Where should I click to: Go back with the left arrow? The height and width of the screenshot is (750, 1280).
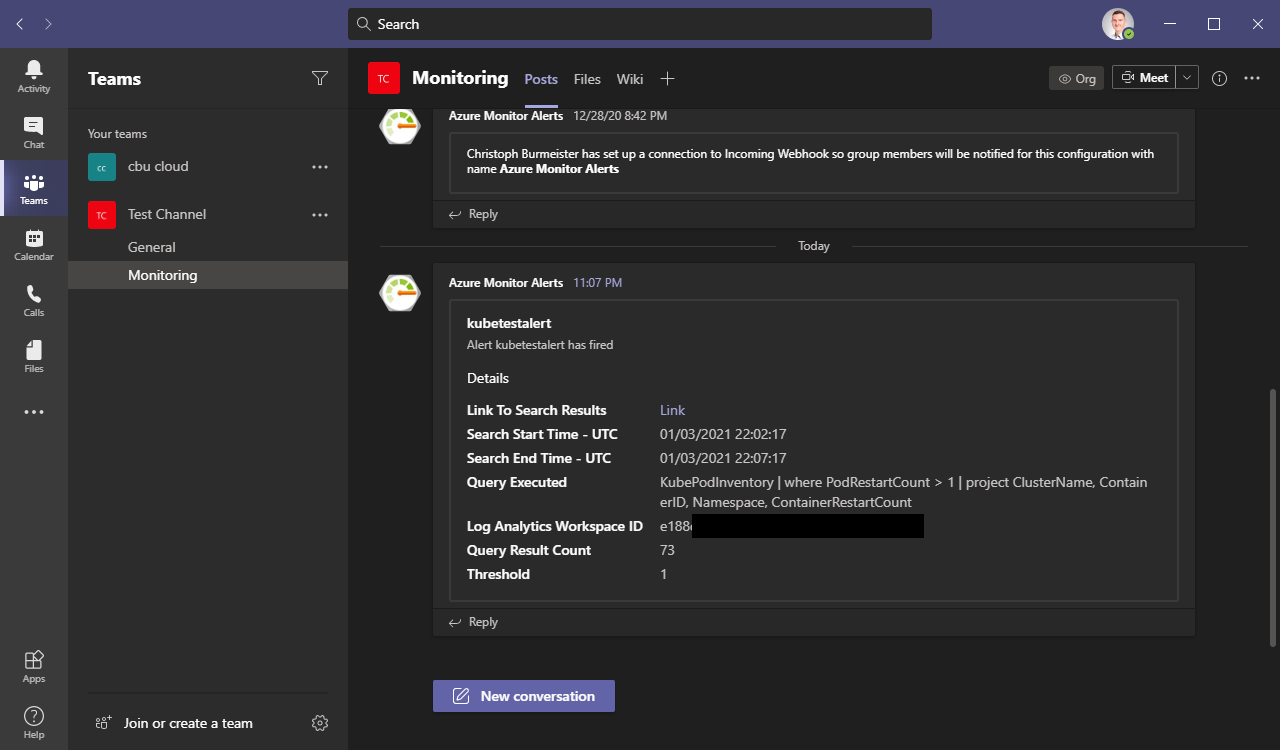(x=20, y=24)
